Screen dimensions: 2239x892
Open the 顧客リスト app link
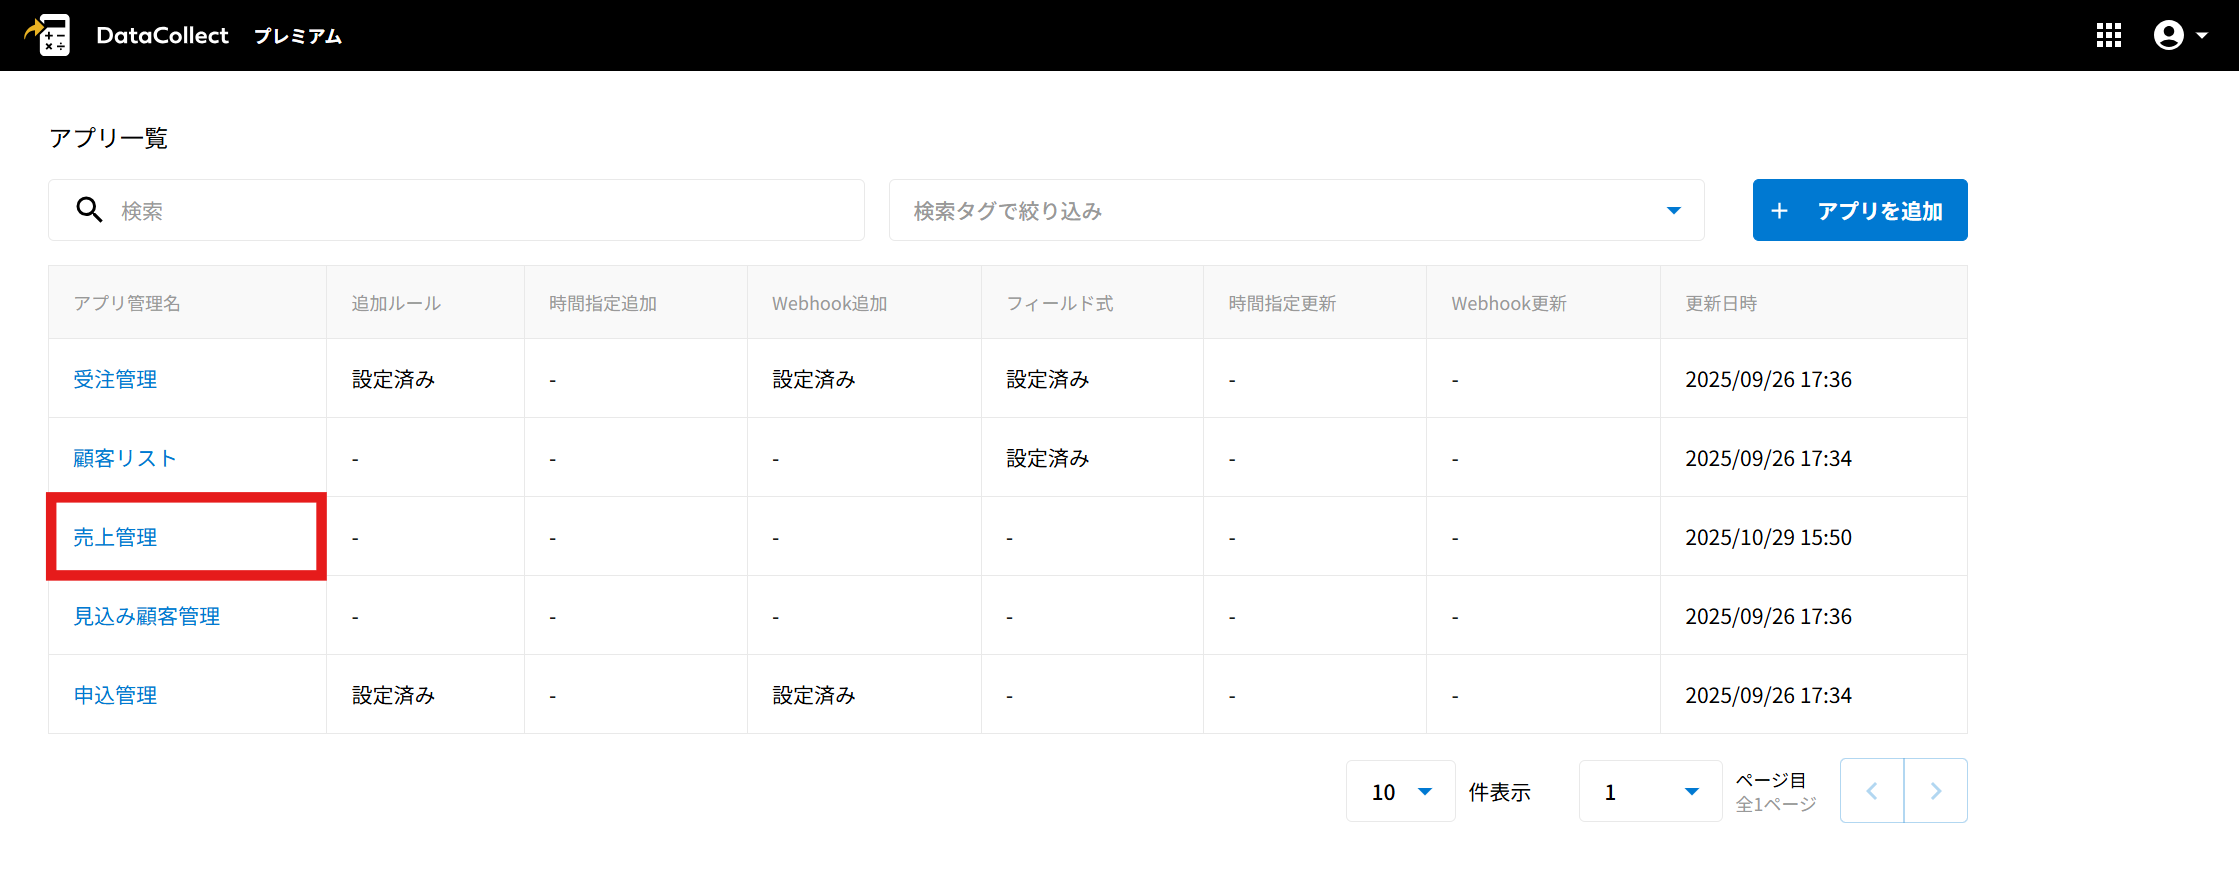pos(125,458)
